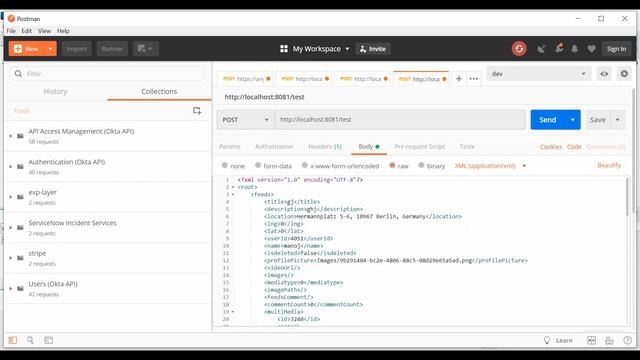This screenshot has width=640, height=360.
Task: Open the New button dropdown arrow
Action: click(50, 49)
